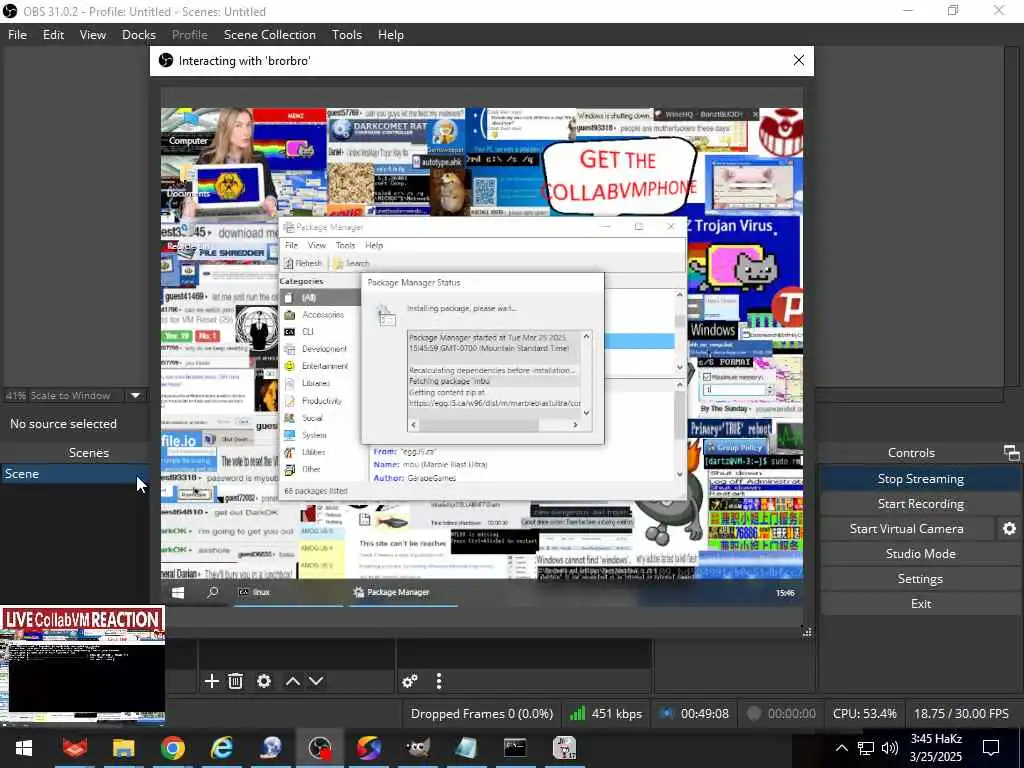
Task: Click the volume speaker tray icon
Action: 889,748
